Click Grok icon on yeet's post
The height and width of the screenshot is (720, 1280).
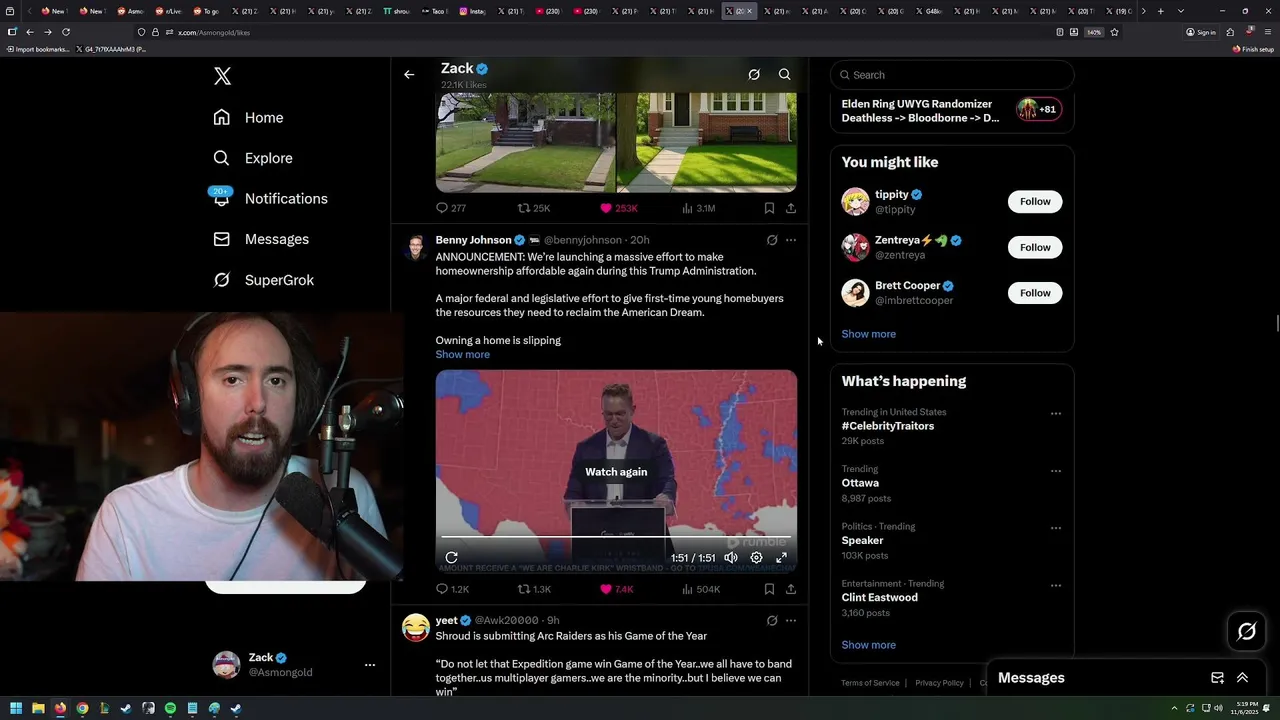pos(772,620)
